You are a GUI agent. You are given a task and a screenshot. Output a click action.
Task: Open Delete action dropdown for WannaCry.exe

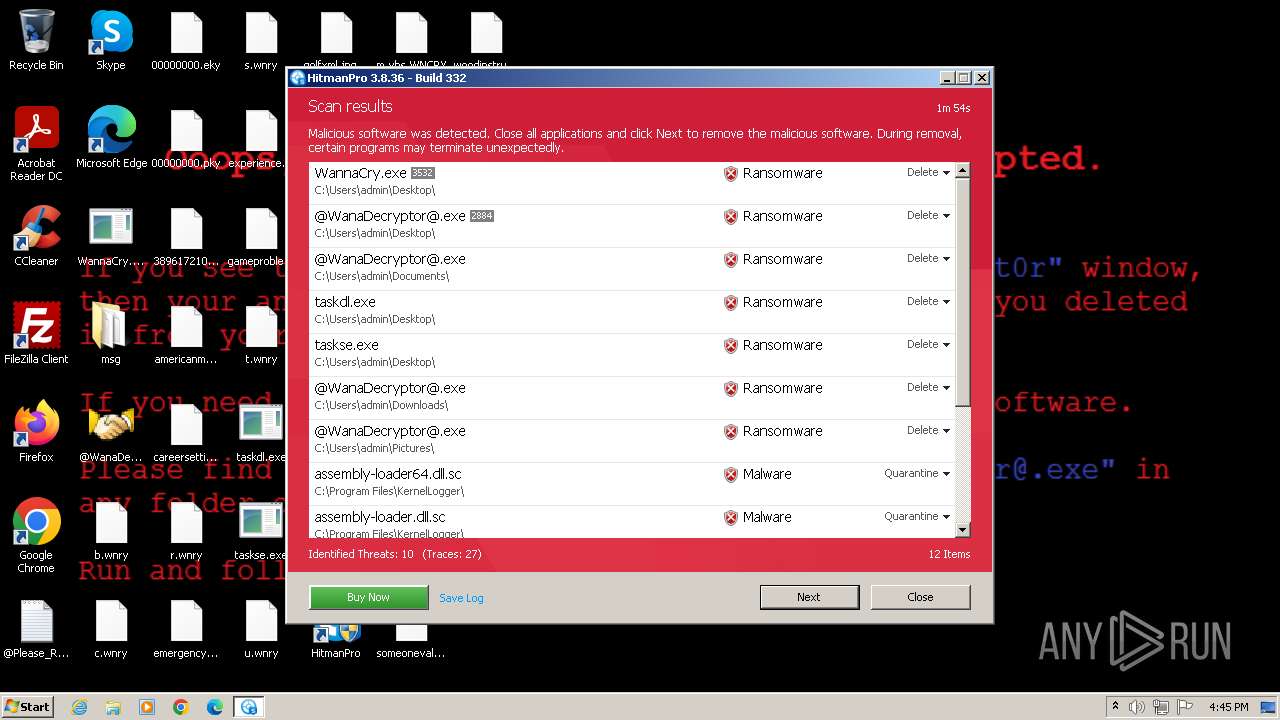point(928,172)
